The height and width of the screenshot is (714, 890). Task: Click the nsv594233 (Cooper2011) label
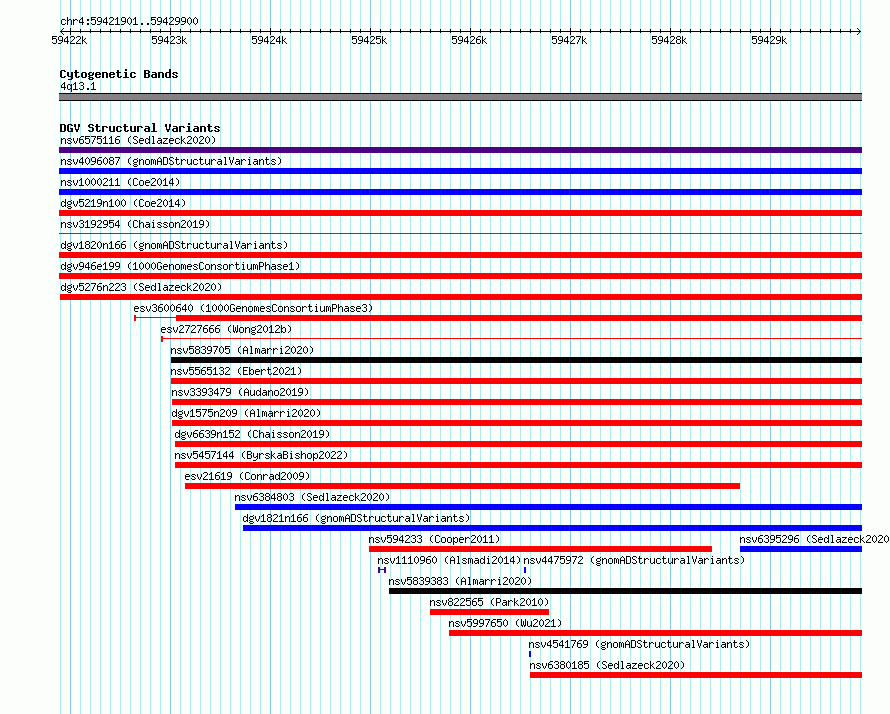(x=434, y=539)
